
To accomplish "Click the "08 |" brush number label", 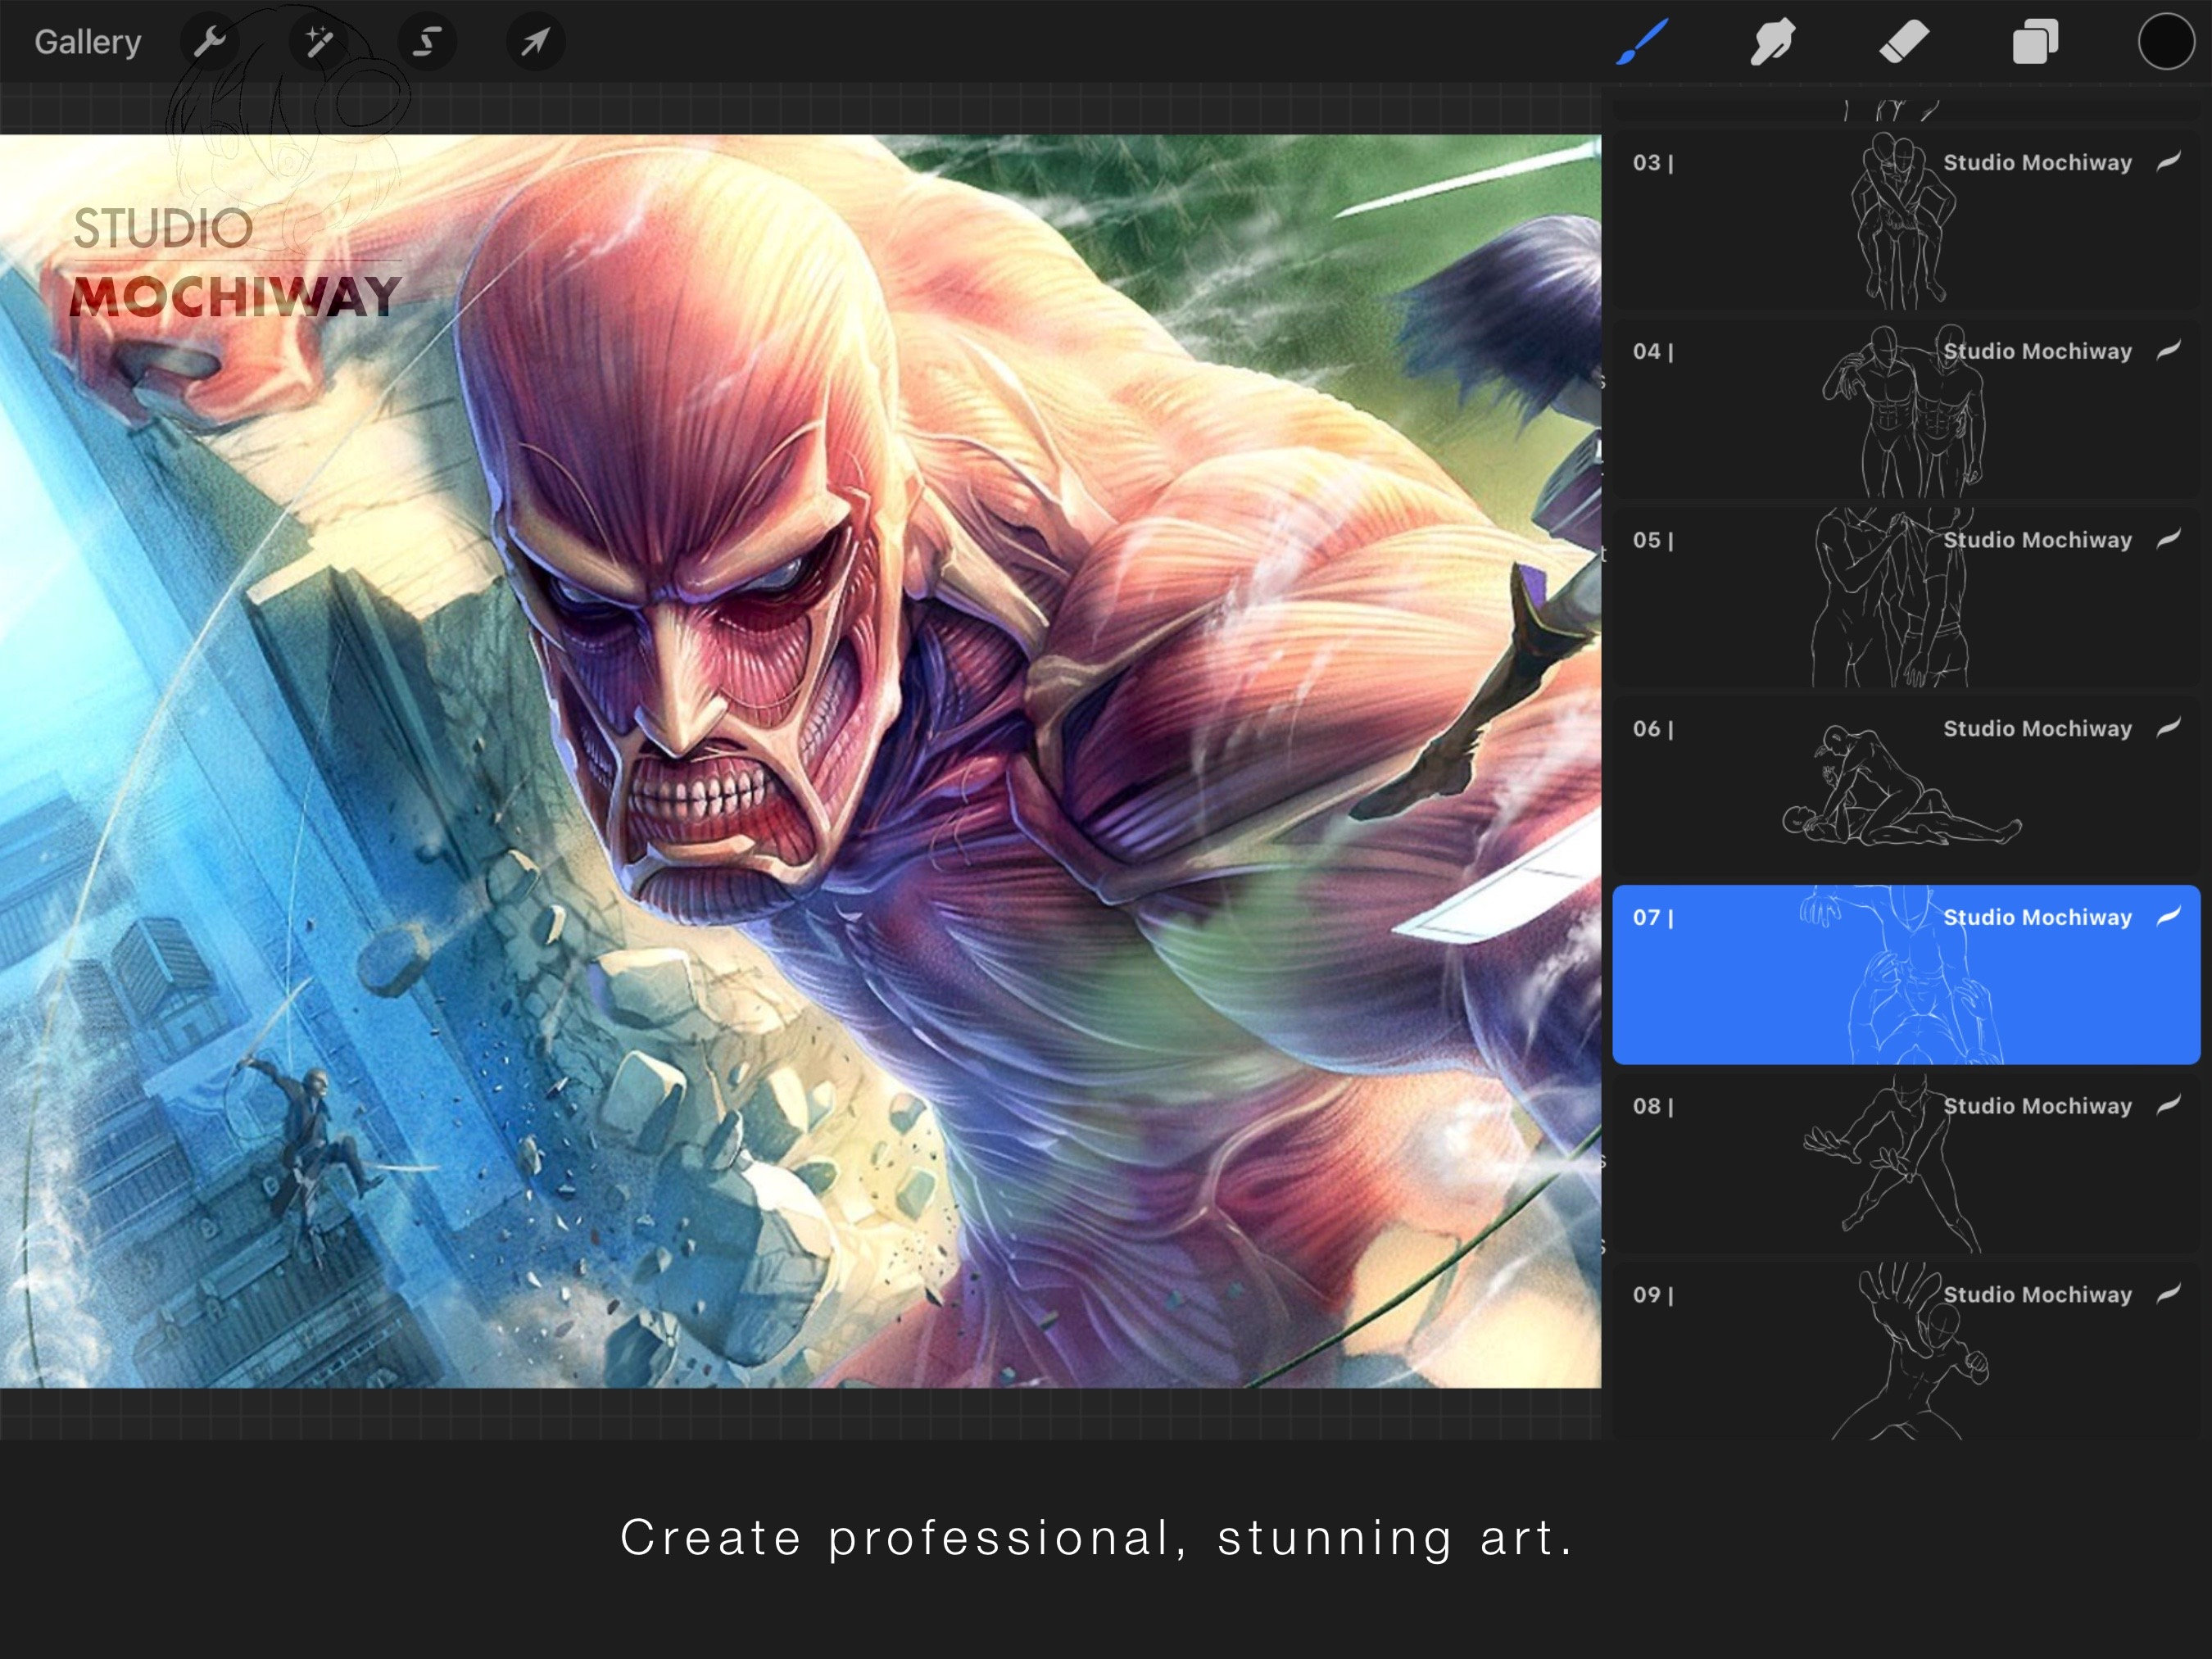I will [1653, 1106].
